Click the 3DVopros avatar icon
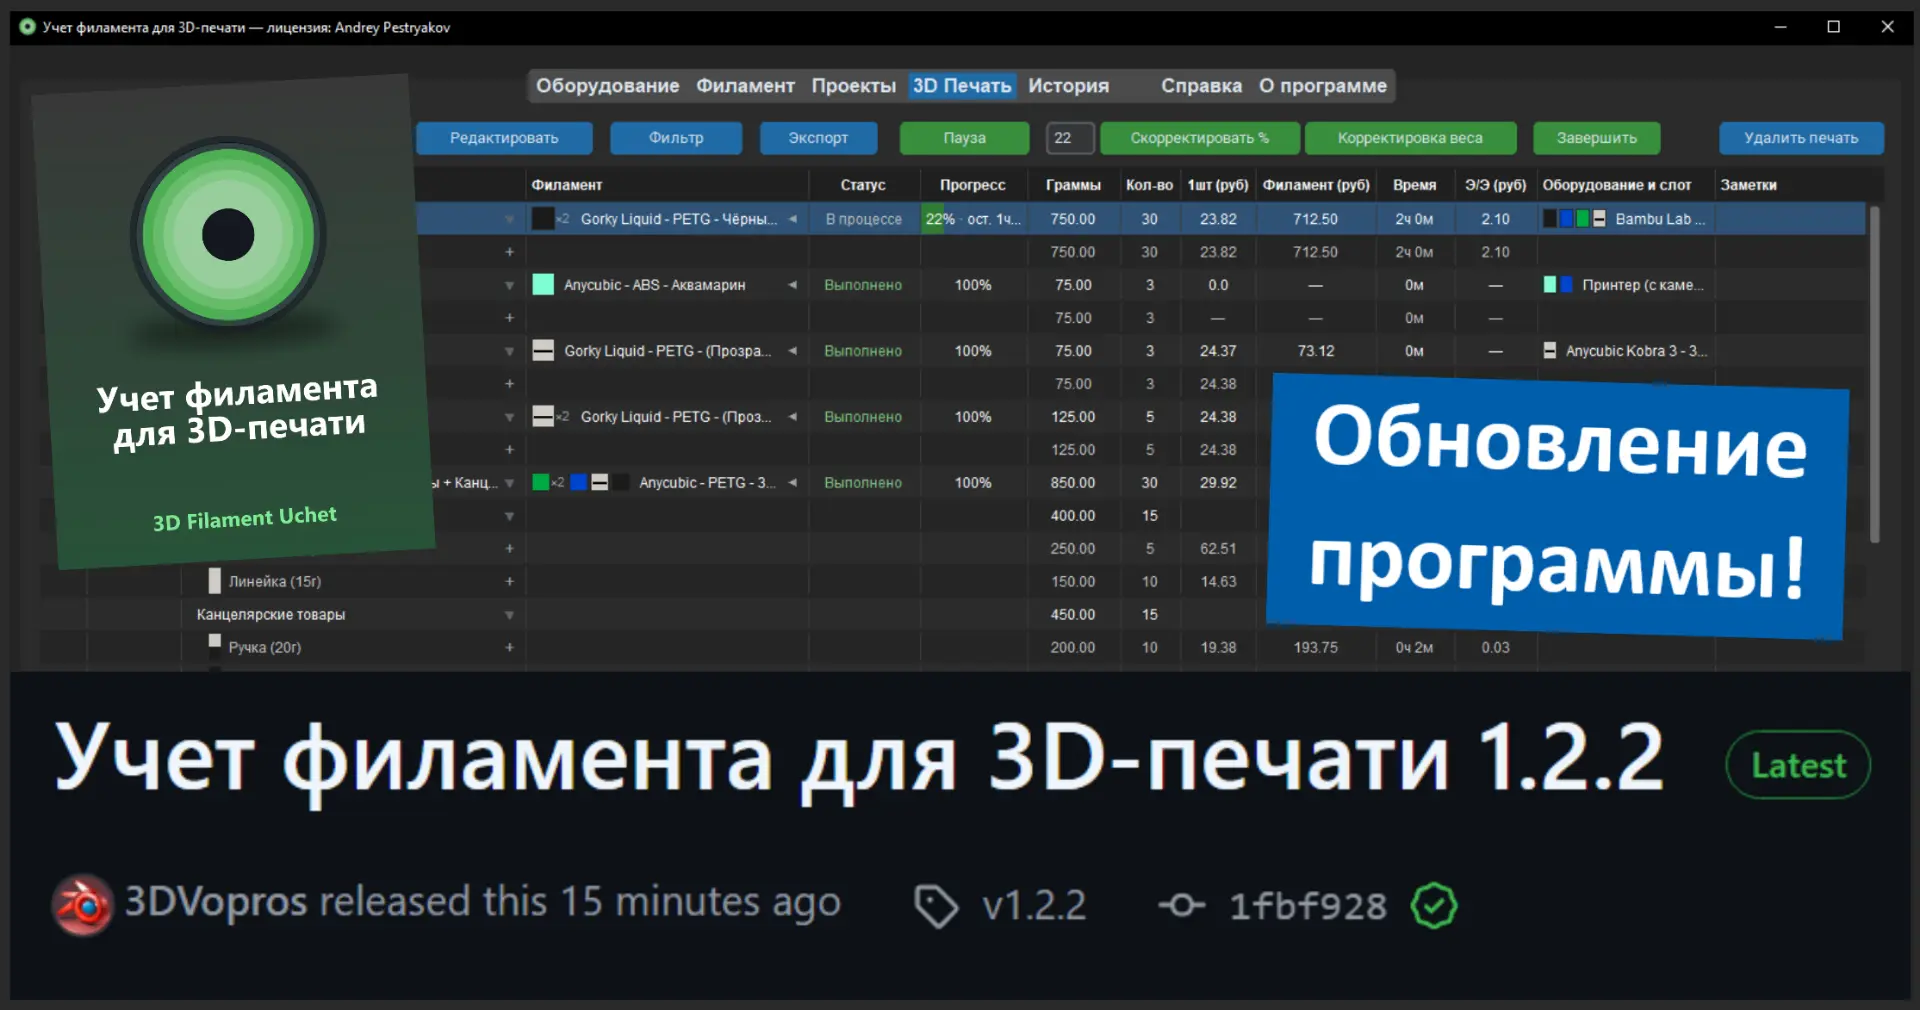 click(82, 905)
